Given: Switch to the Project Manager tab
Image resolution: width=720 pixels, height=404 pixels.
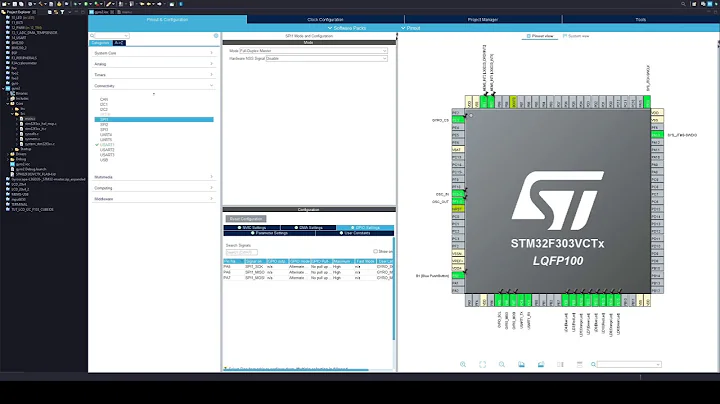Looking at the screenshot, I should [x=483, y=19].
